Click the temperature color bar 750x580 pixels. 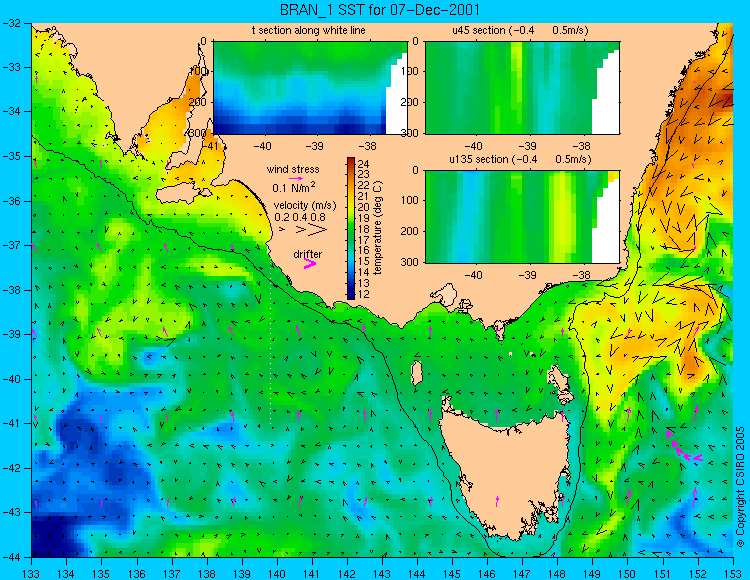pyautogui.click(x=351, y=229)
